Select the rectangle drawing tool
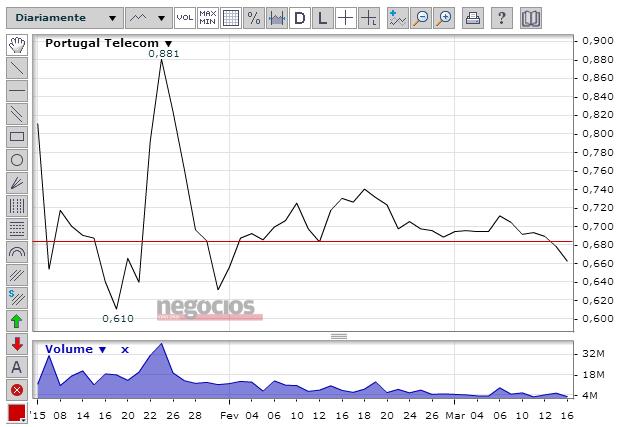The image size is (640, 427). pos(17,137)
